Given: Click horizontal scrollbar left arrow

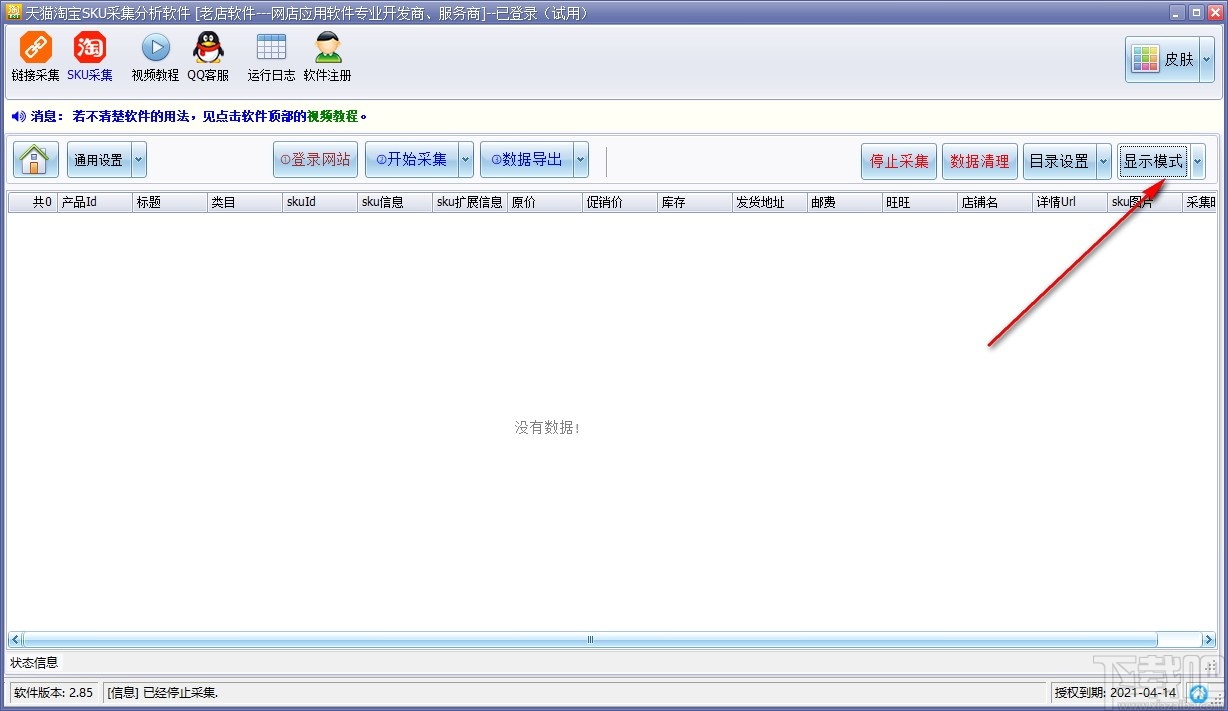Looking at the screenshot, I should (15, 639).
